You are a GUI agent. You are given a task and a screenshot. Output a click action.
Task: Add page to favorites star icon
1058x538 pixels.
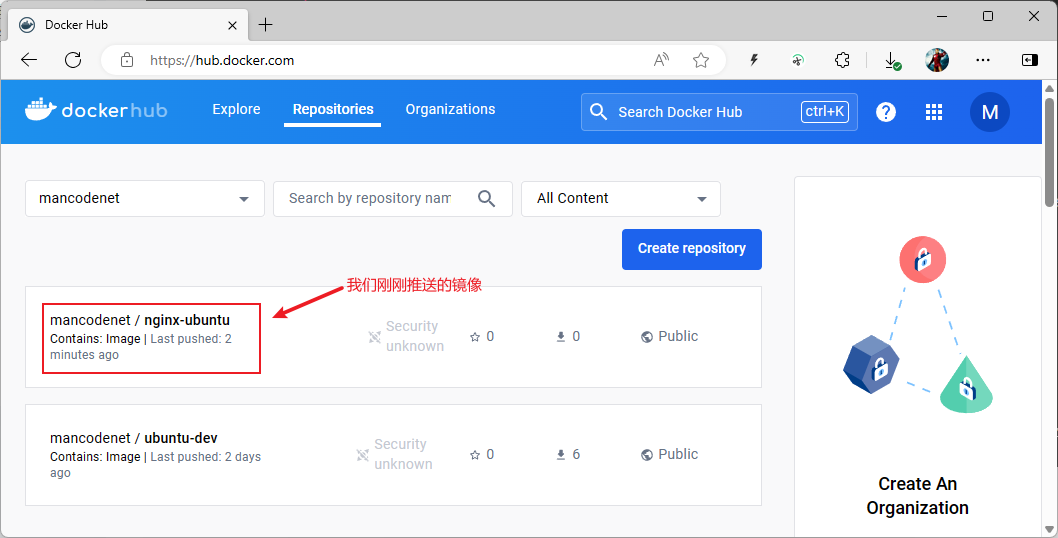point(701,60)
